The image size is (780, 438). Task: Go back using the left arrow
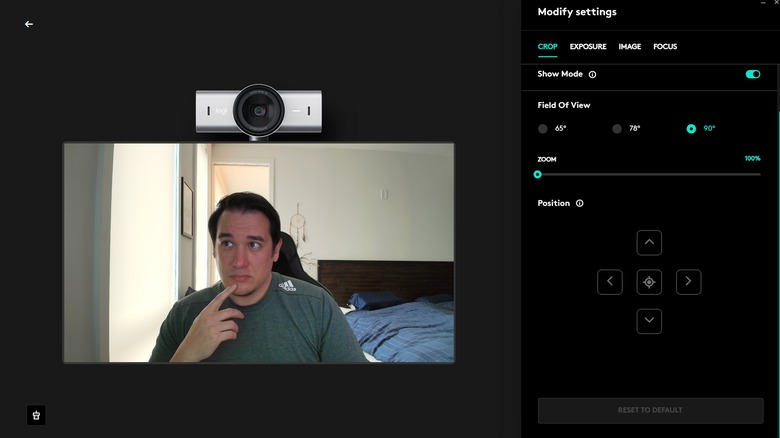click(x=29, y=24)
